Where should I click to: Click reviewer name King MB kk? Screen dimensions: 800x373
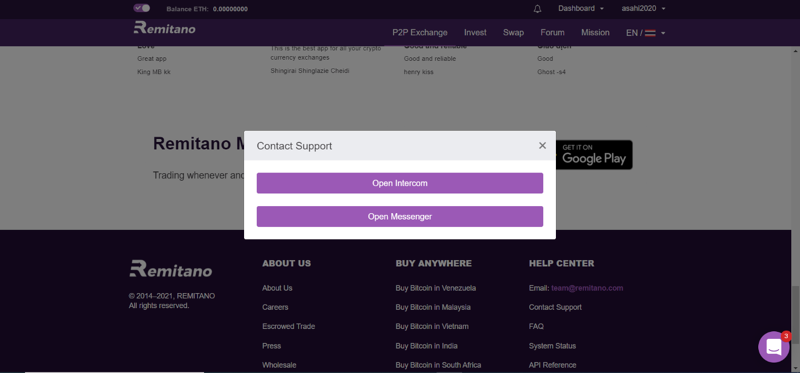pyautogui.click(x=154, y=72)
